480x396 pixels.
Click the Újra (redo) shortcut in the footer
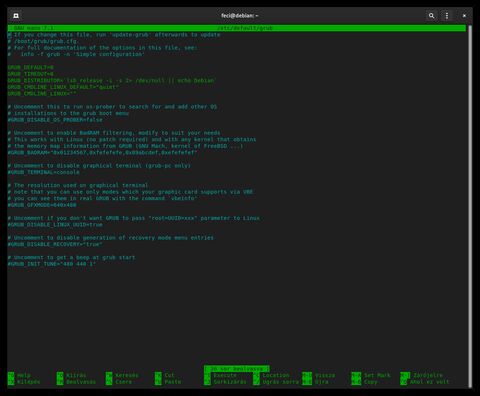[x=315, y=382]
